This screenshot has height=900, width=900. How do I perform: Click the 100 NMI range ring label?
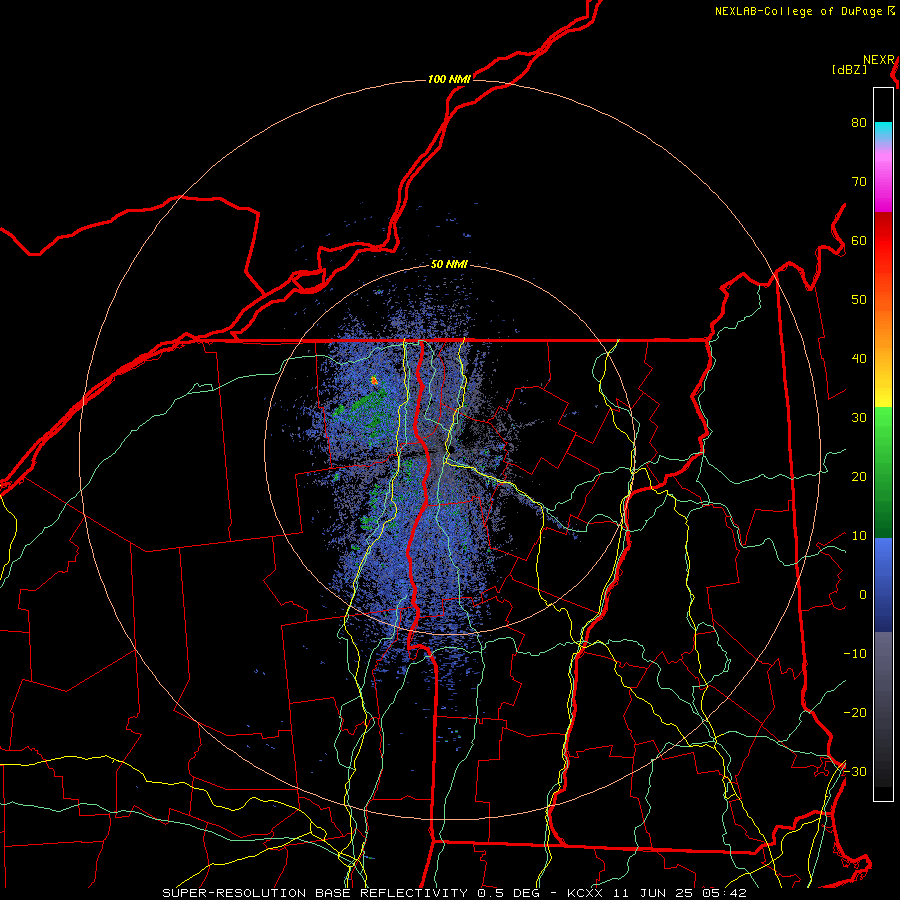[x=449, y=79]
